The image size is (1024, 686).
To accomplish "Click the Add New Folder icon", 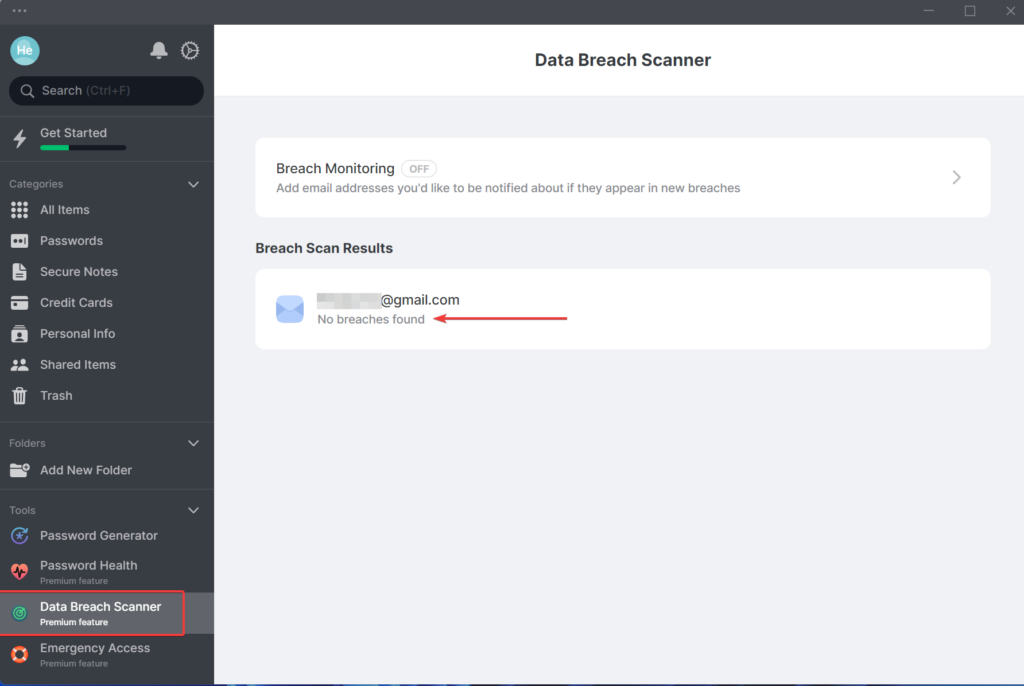I will coord(20,470).
